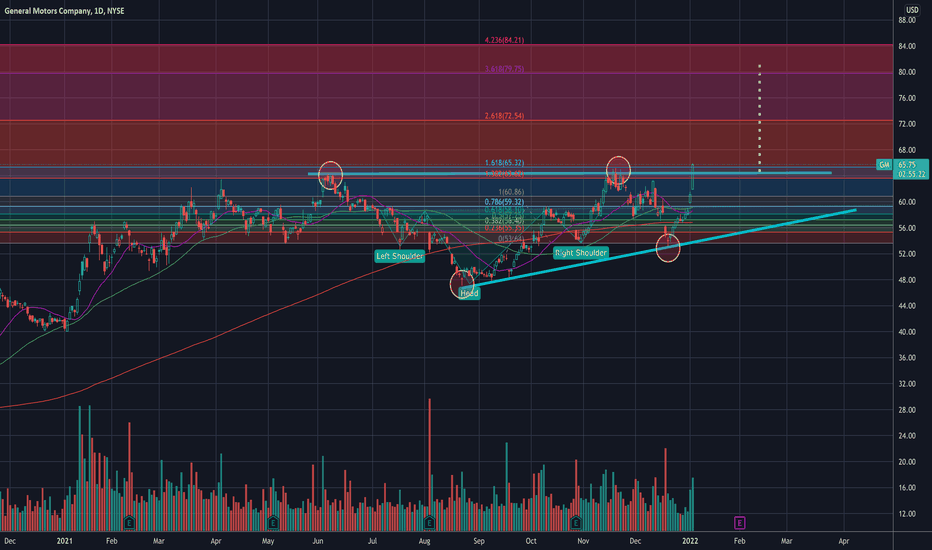Select the Head text label
The image size is (932, 550).
coord(469,293)
